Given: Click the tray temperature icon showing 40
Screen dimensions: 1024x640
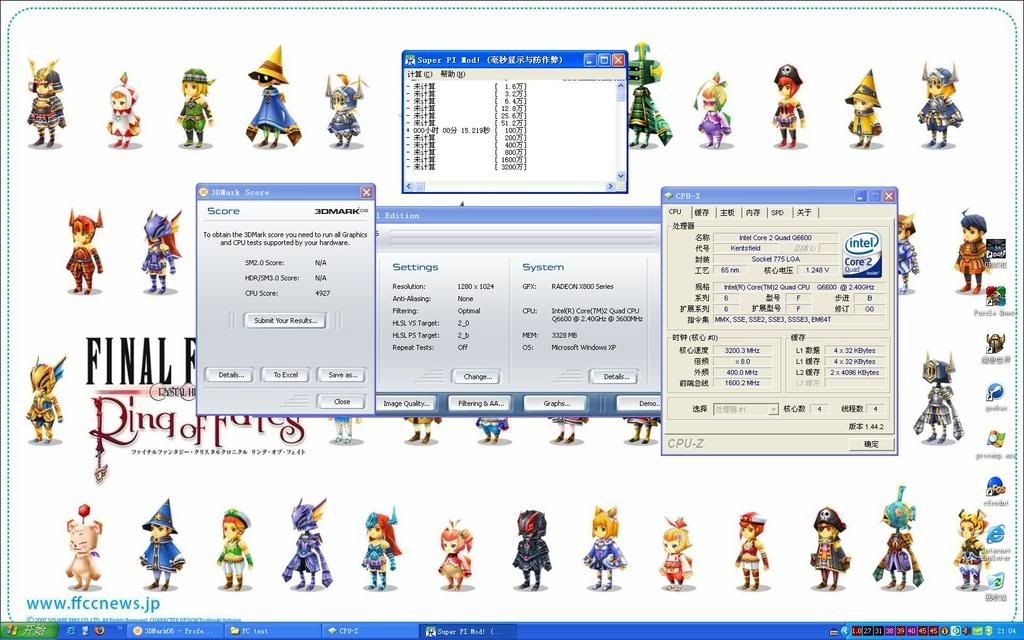Looking at the screenshot, I should tap(912, 631).
